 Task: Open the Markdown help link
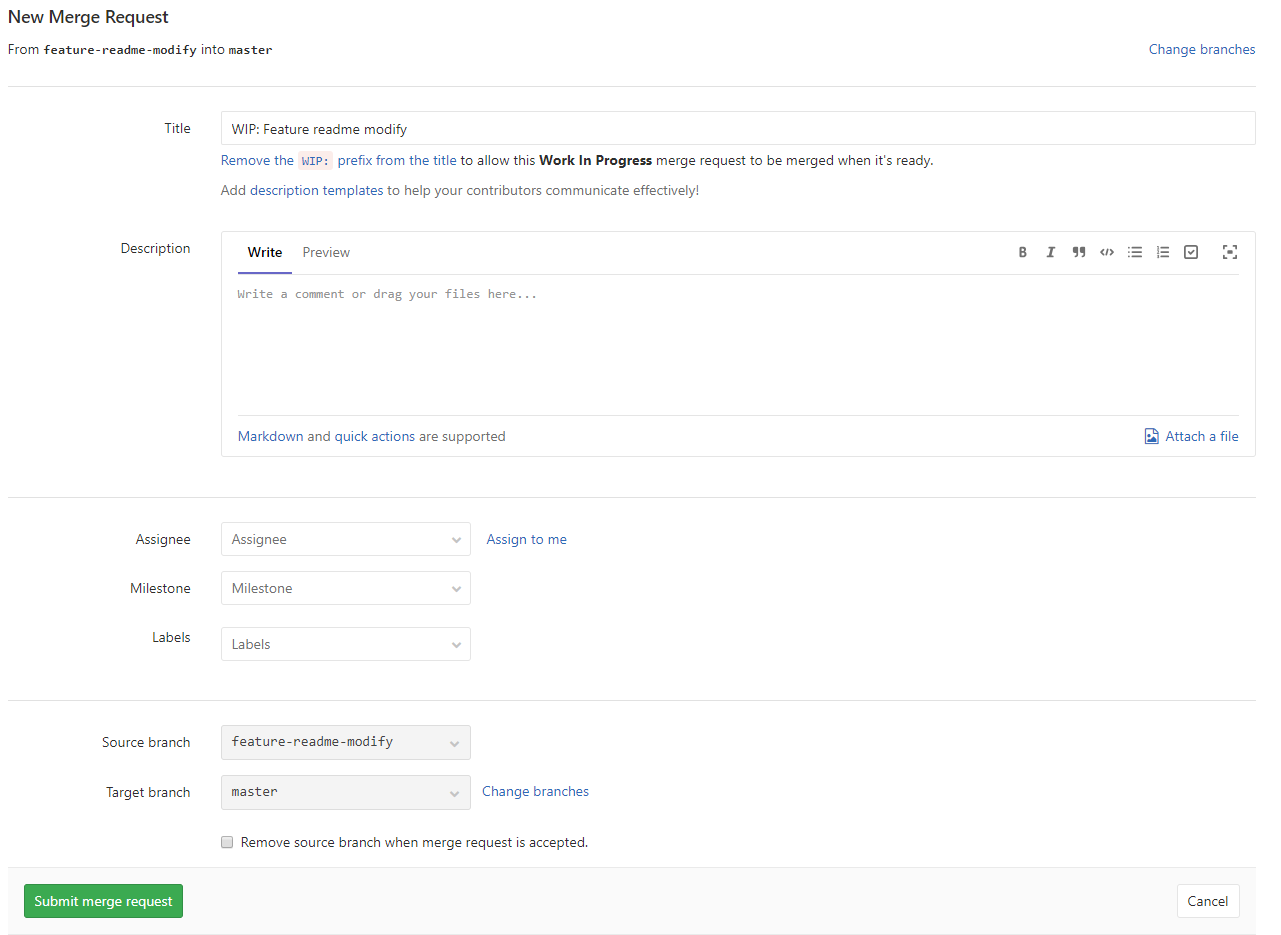(270, 436)
